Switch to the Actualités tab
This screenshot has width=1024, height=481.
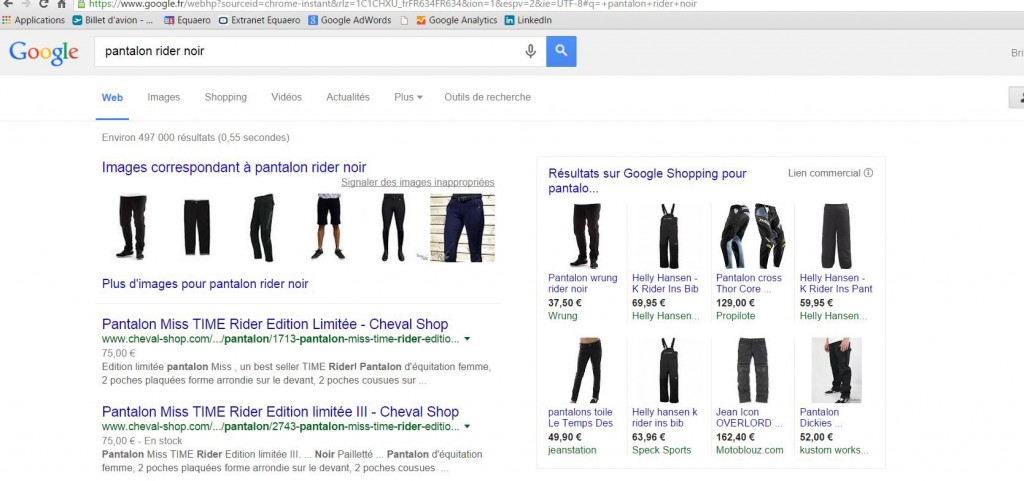(347, 97)
